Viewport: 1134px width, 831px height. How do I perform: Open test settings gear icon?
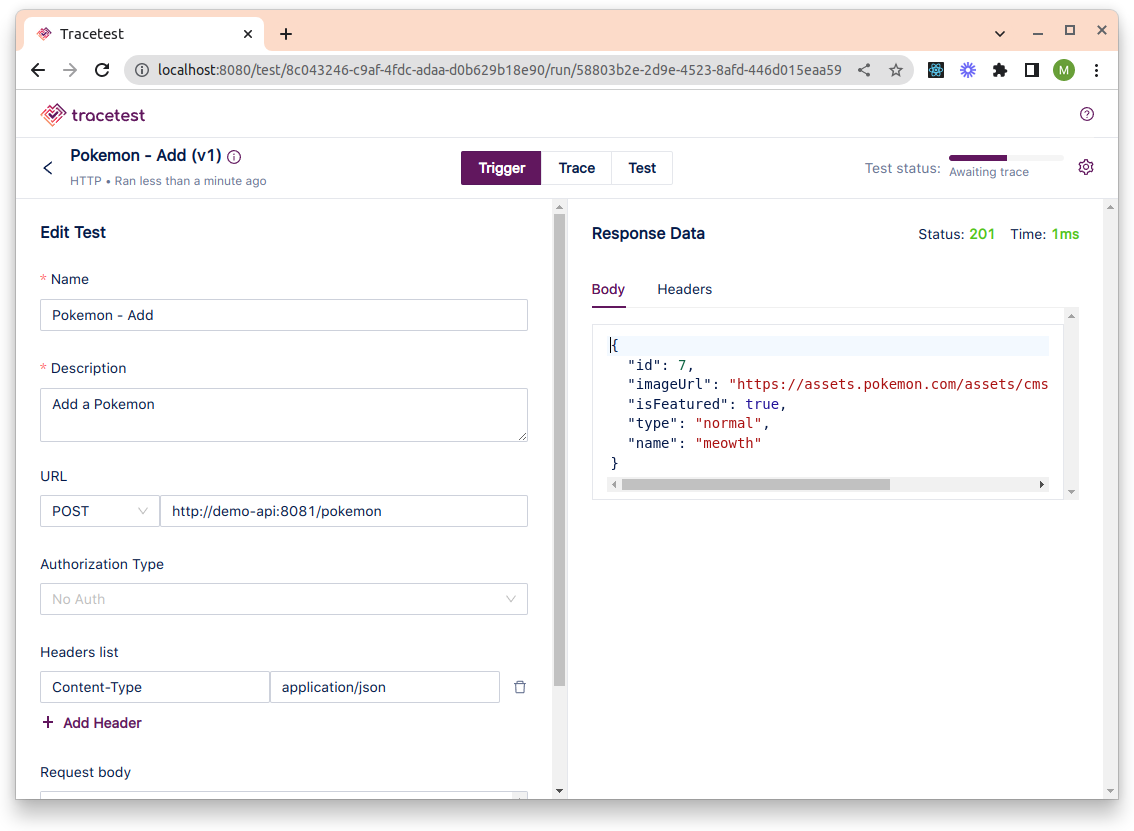pyautogui.click(x=1086, y=167)
